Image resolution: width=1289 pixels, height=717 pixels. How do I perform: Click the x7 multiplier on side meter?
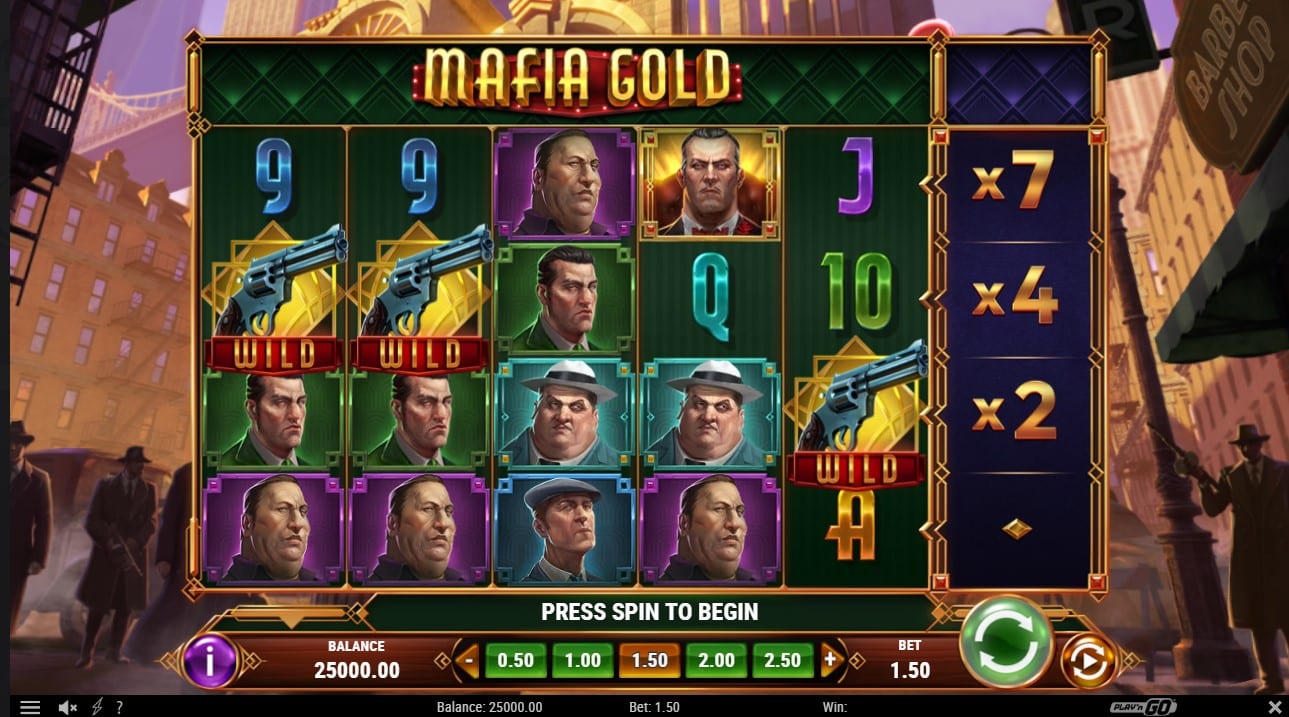click(x=1013, y=185)
